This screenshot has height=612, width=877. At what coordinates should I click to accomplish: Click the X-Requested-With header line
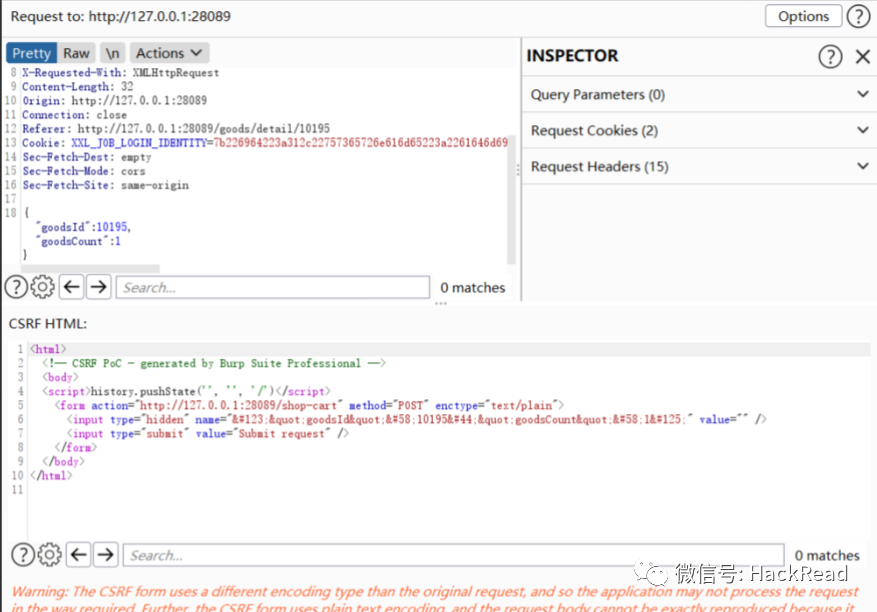(120, 73)
